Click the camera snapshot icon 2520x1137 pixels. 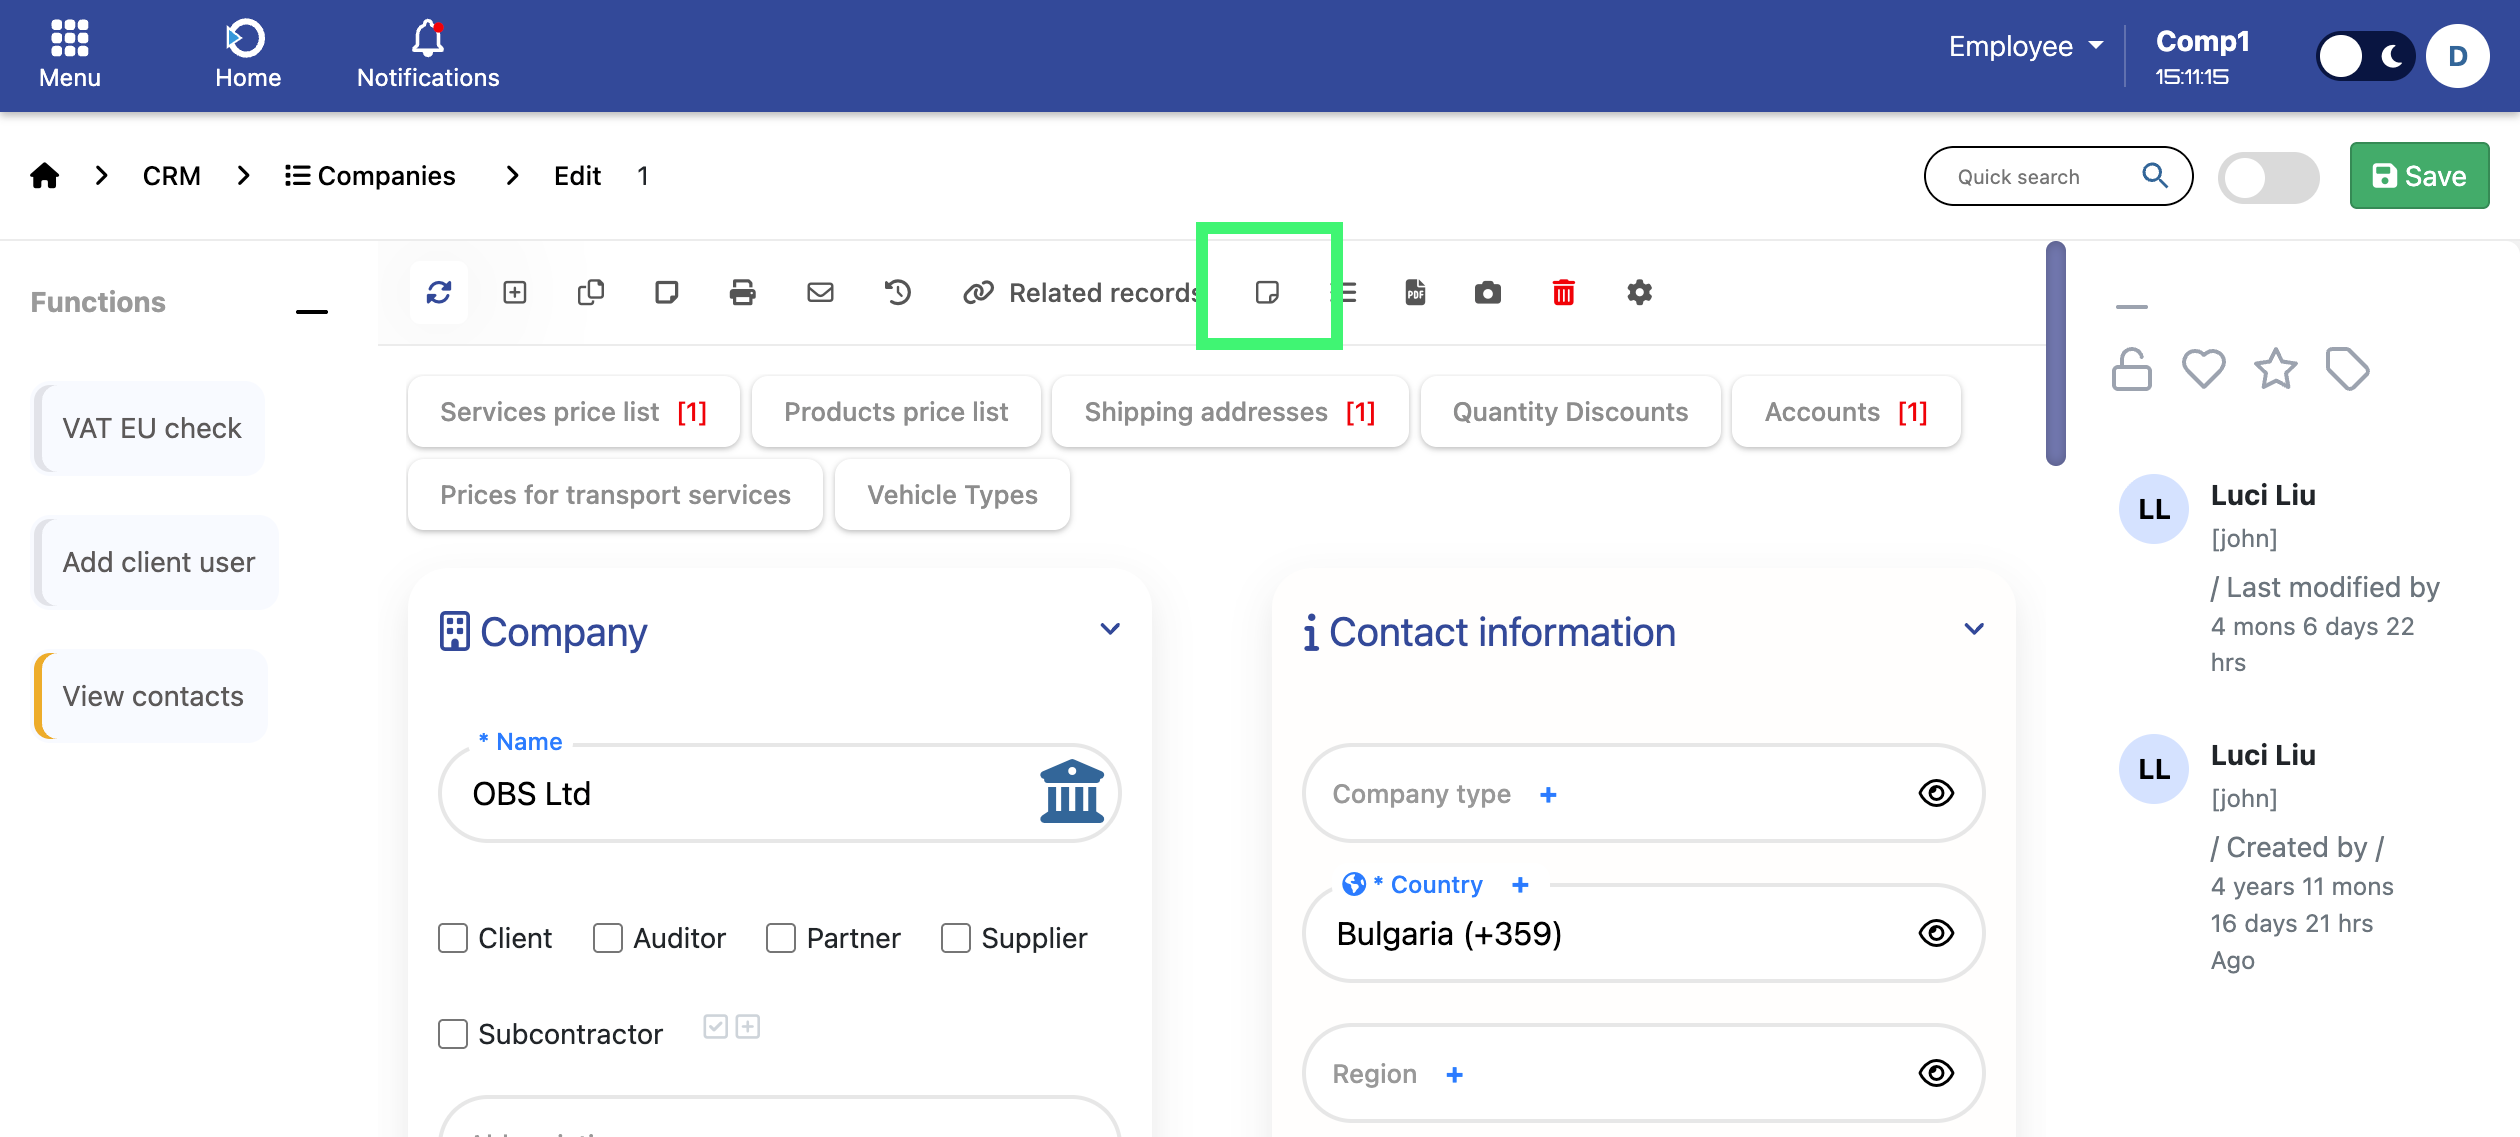tap(1487, 292)
